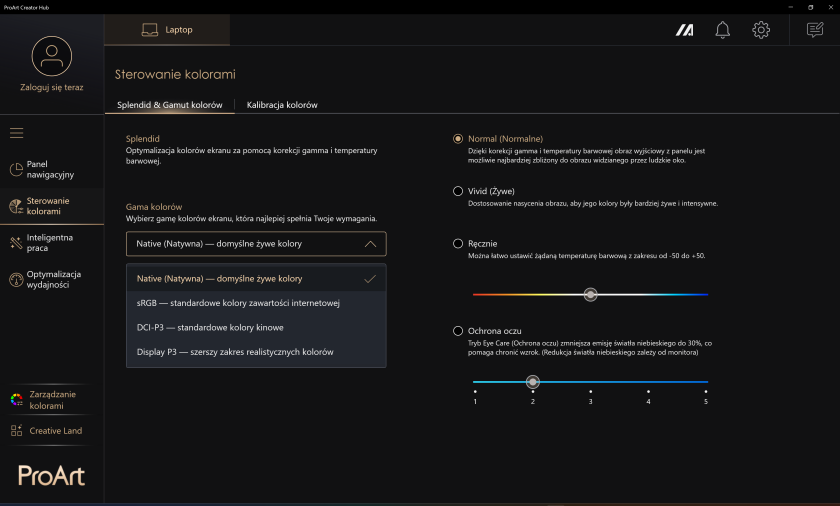Select the Ręcznie radio button
This screenshot has height=506, width=840.
click(x=458, y=244)
